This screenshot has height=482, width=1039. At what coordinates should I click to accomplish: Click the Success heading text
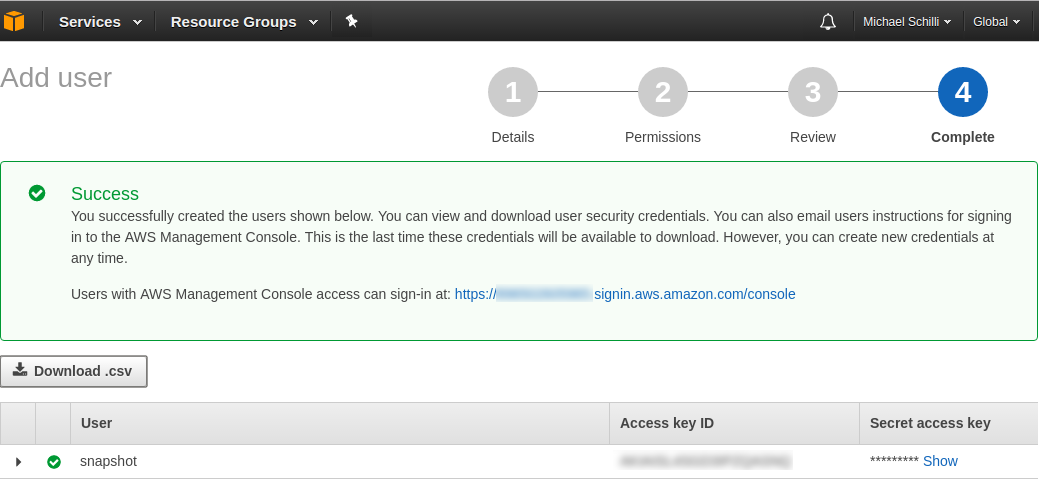click(x=105, y=194)
